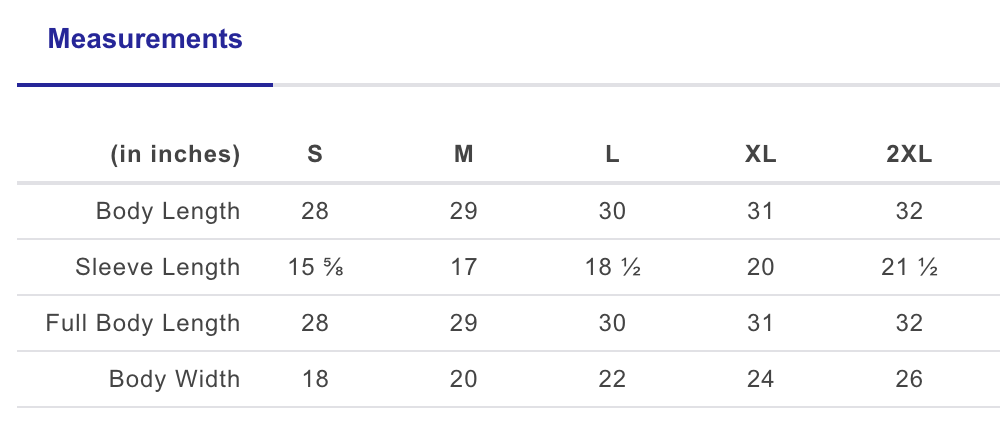Click the (in inches) unit header
Viewport: 1000px width, 426px height.
tap(175, 155)
